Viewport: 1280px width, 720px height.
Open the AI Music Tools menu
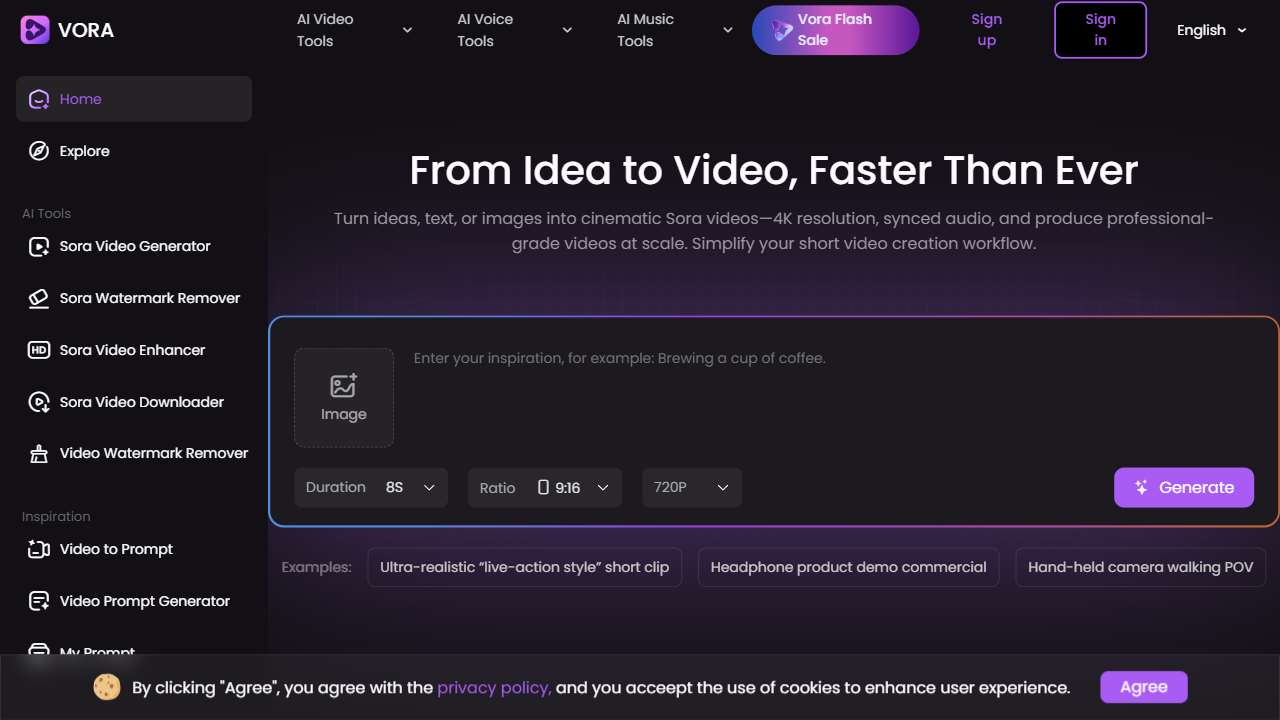(674, 30)
